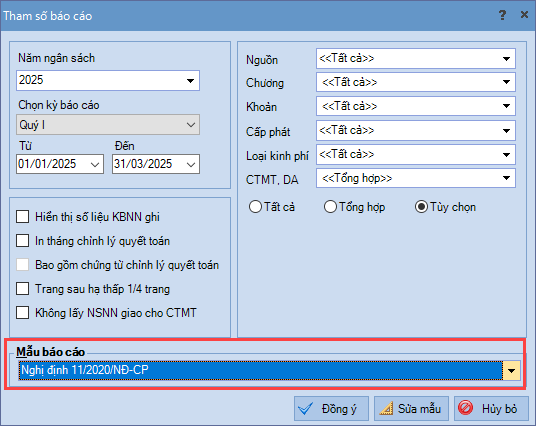This screenshot has width=536, height=426.
Task: Click the Đến date field 31/03/2025
Action: click(x=156, y=164)
